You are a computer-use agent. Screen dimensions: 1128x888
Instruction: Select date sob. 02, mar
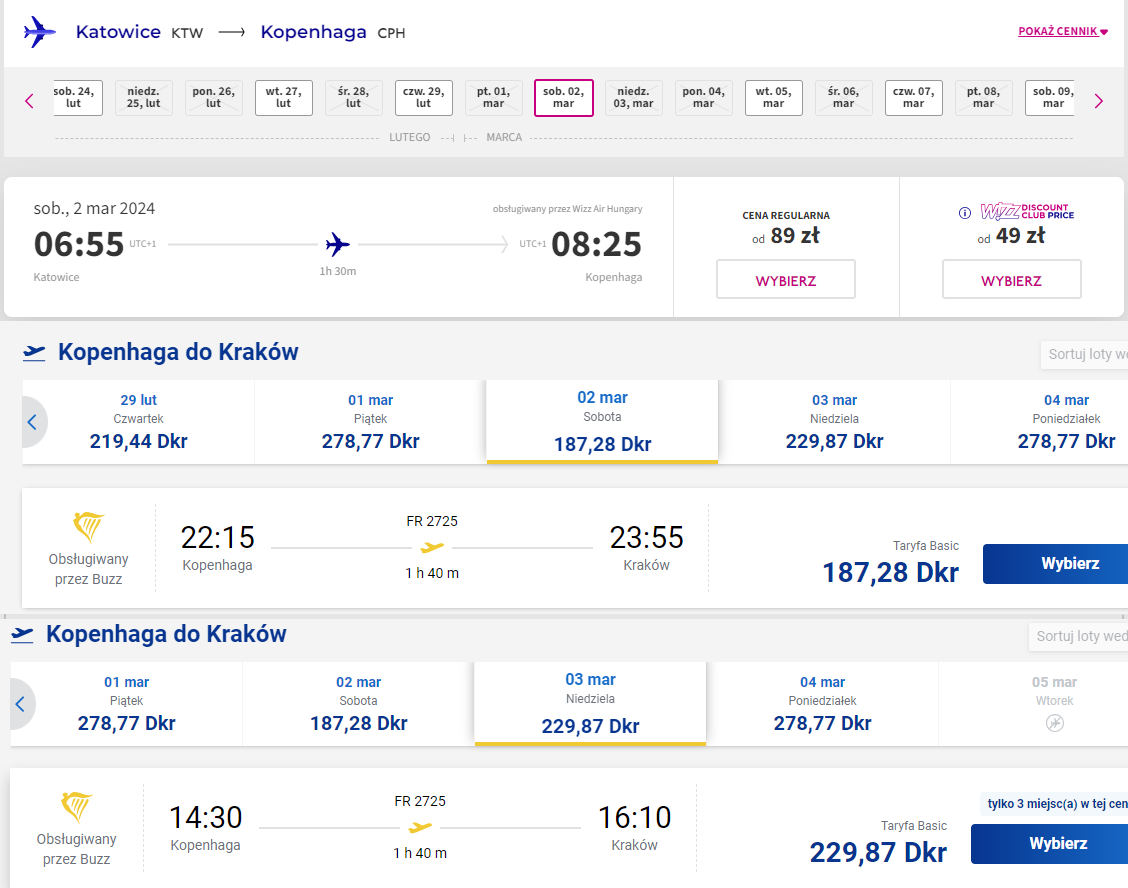(x=563, y=98)
